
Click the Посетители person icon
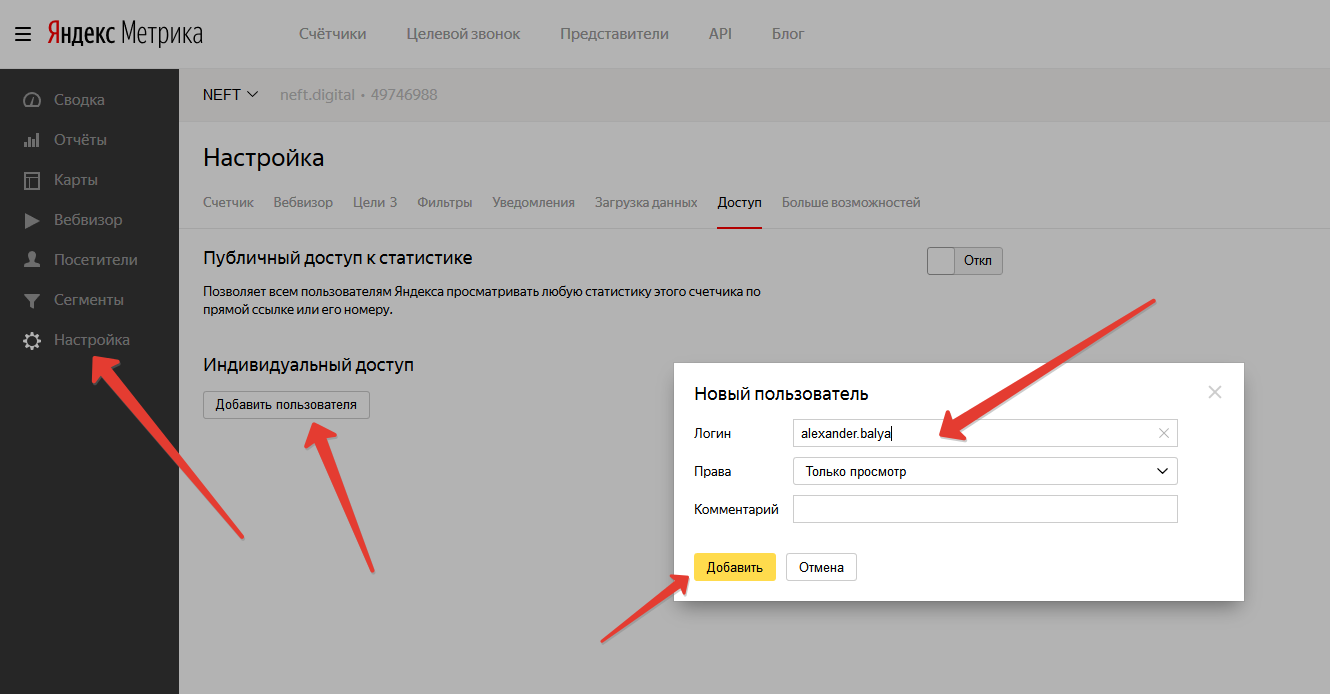pos(32,260)
